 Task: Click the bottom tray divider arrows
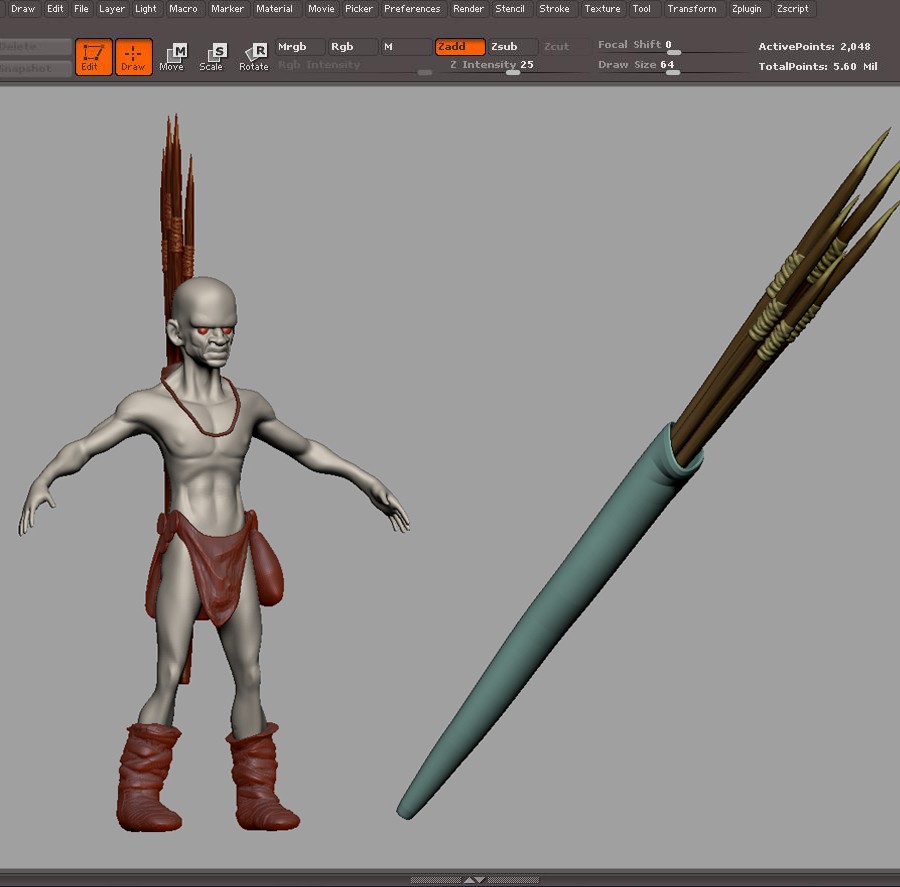pos(474,880)
